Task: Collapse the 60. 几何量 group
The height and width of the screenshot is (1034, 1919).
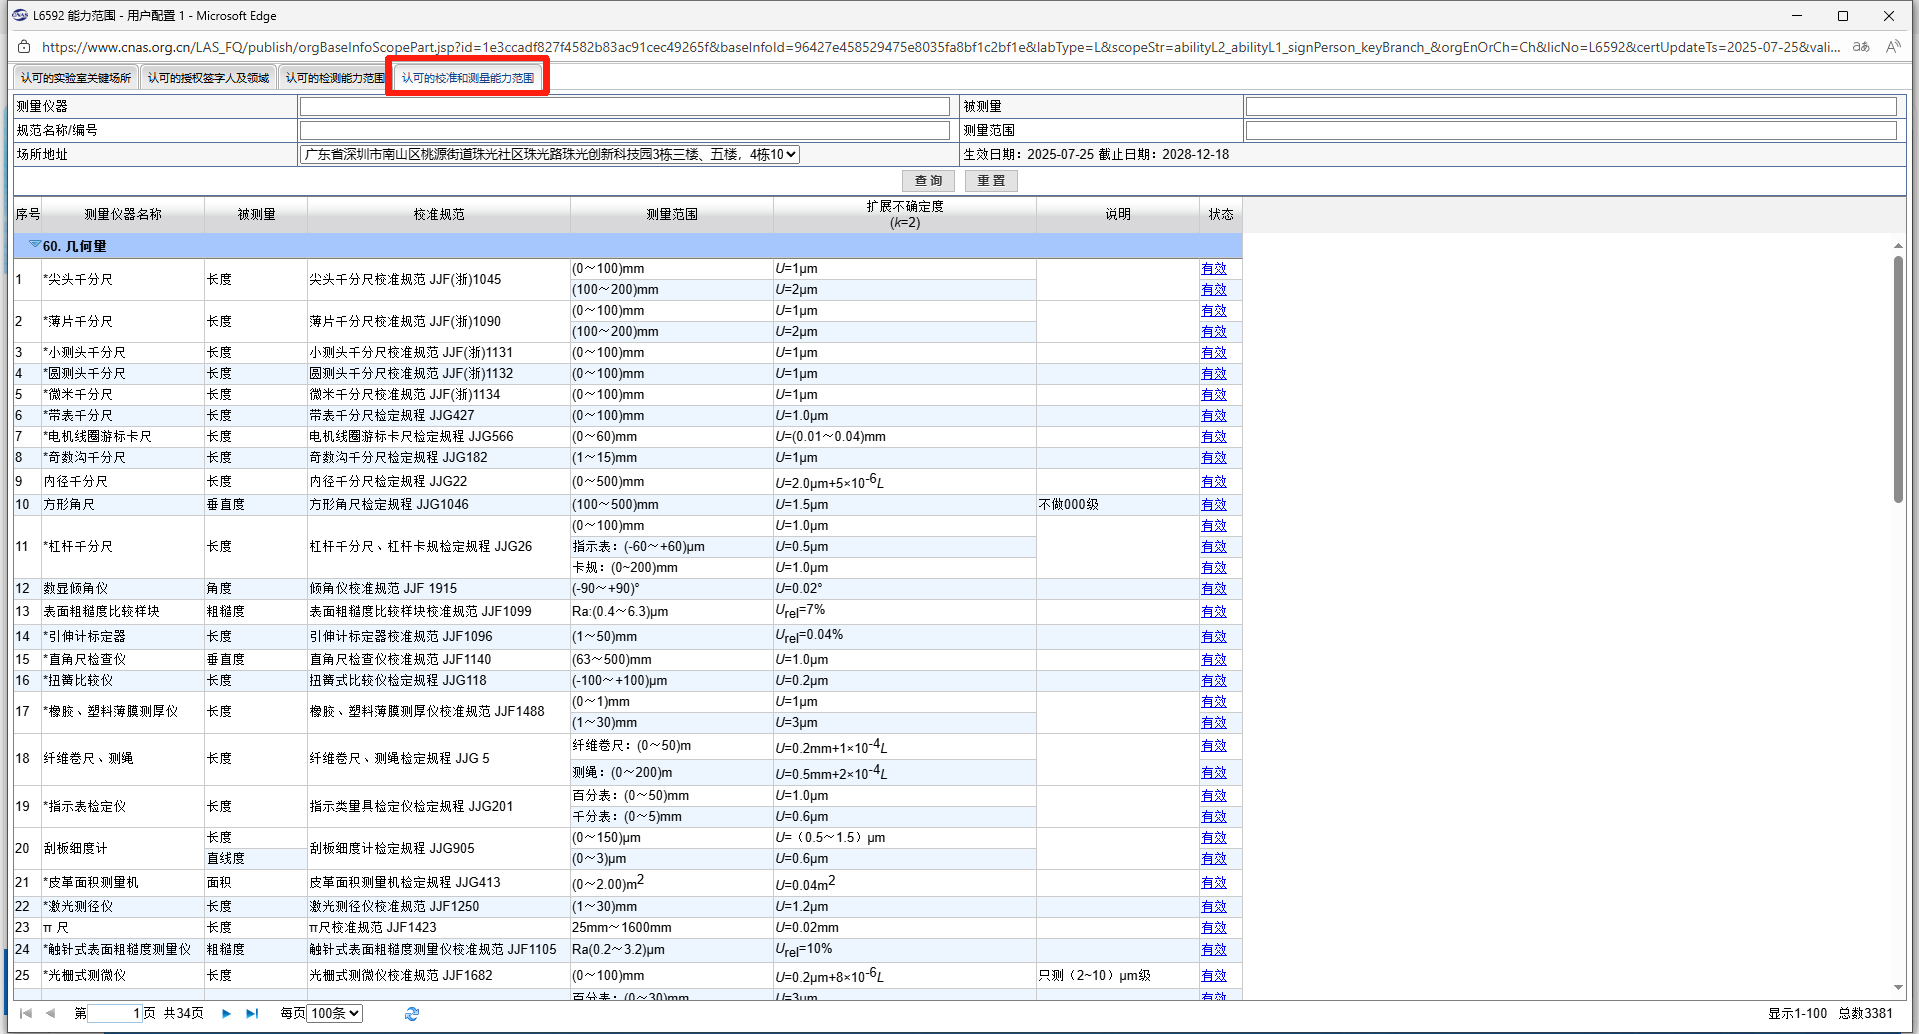Action: click(35, 245)
